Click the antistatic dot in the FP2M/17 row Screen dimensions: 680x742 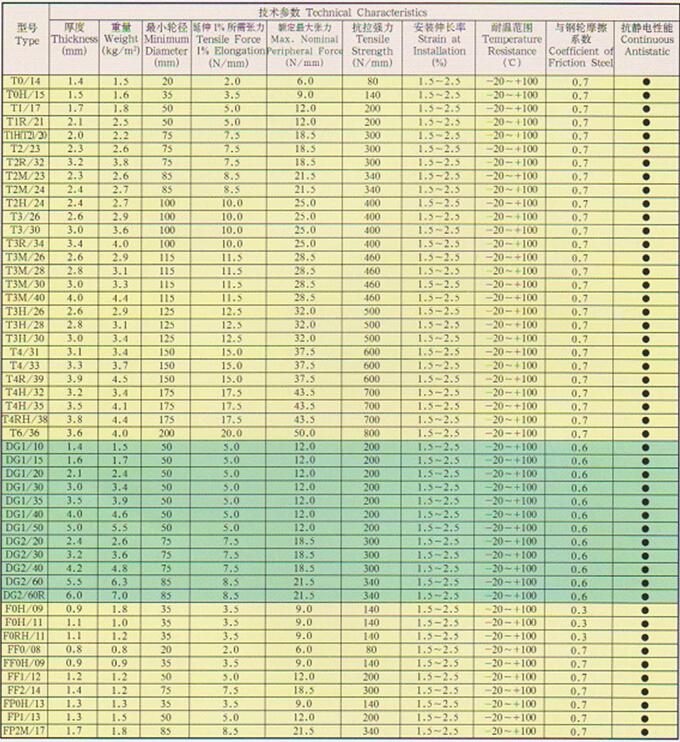[645, 731]
